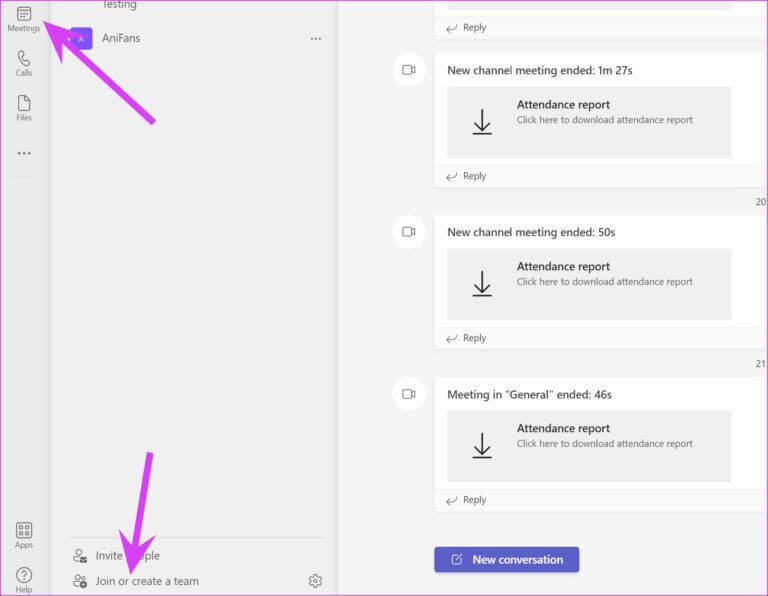Click Join or create a team
The width and height of the screenshot is (768, 596).
pyautogui.click(x=147, y=581)
